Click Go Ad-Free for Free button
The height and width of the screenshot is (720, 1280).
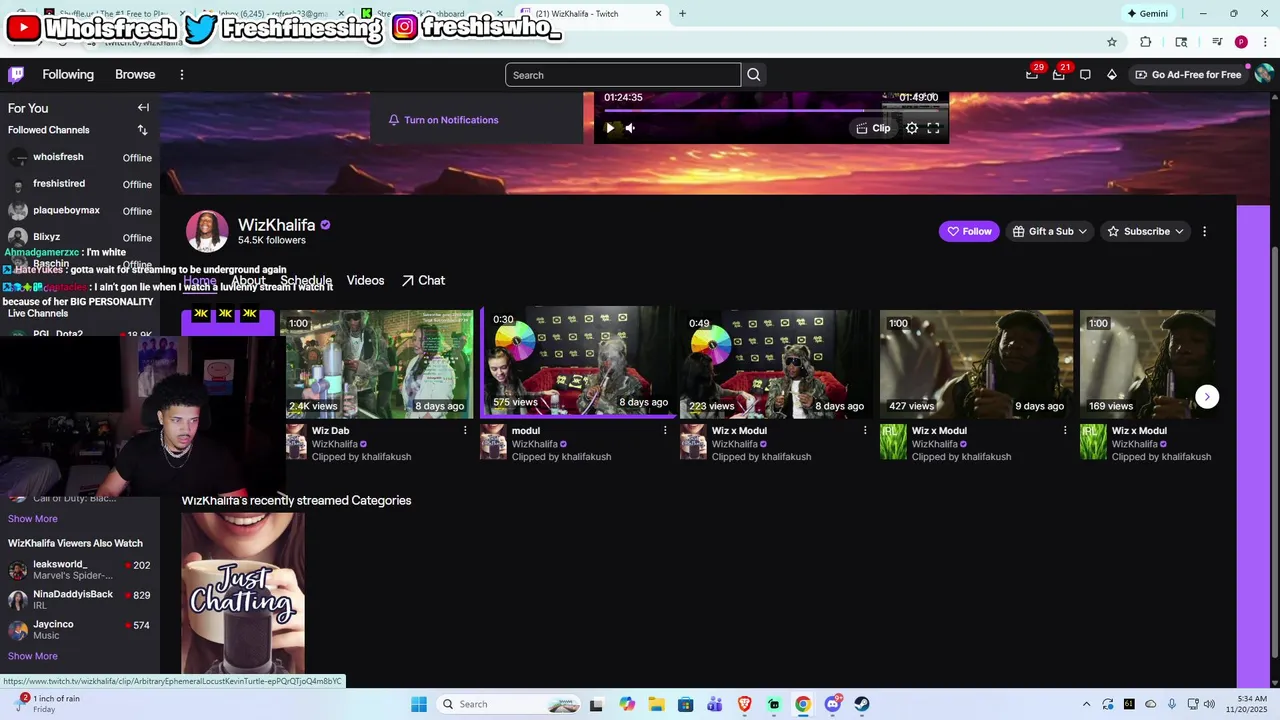[x=1188, y=75]
